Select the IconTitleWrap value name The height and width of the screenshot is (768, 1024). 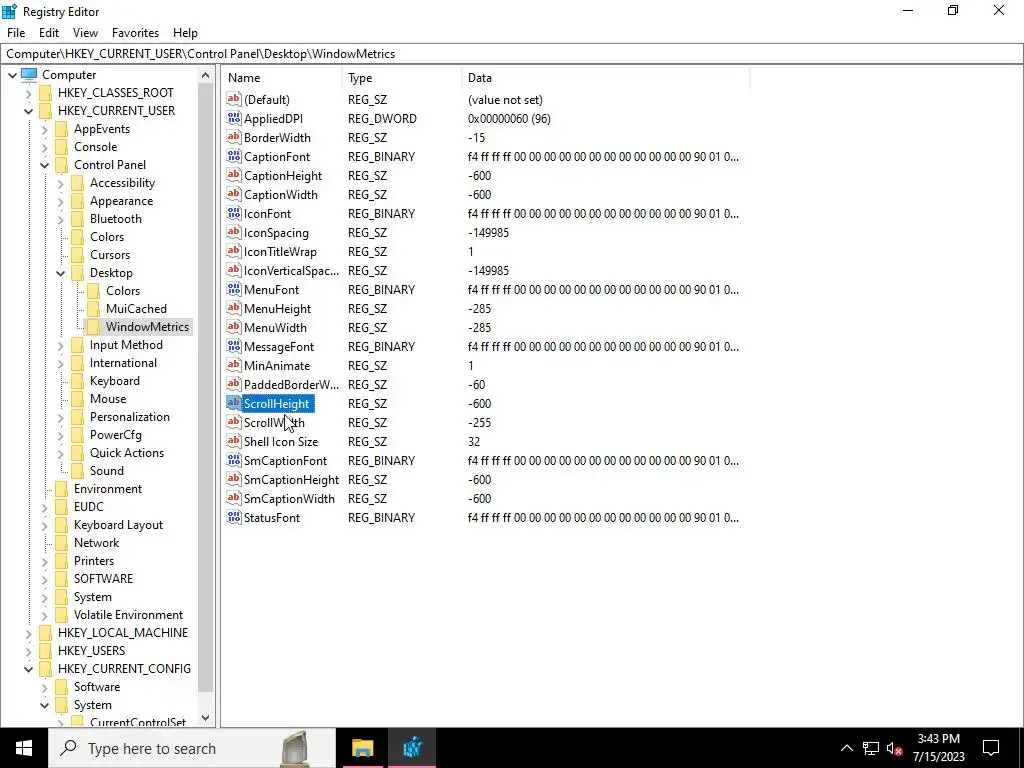pos(280,251)
